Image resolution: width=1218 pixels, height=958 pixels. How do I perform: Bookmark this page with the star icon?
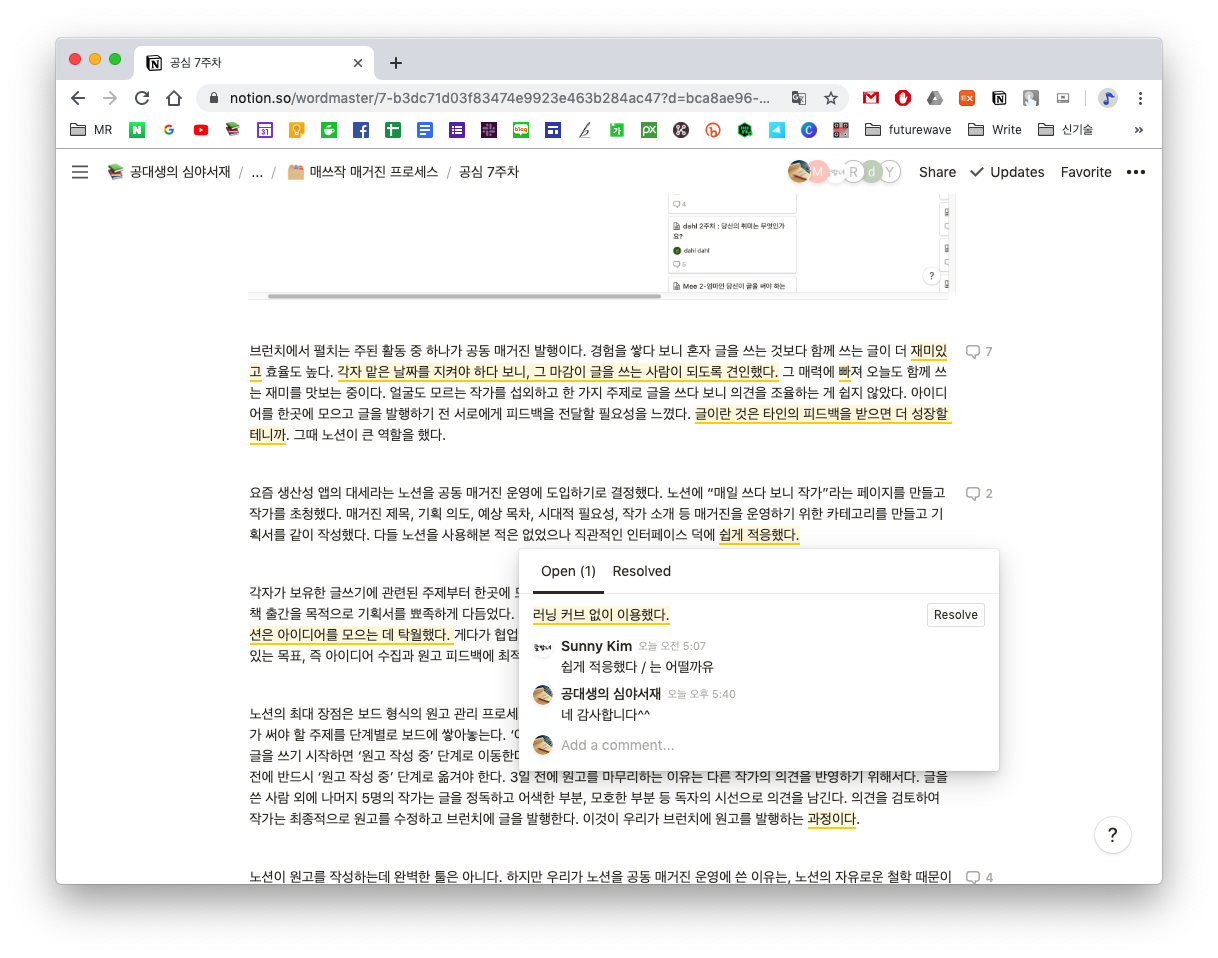tap(830, 98)
